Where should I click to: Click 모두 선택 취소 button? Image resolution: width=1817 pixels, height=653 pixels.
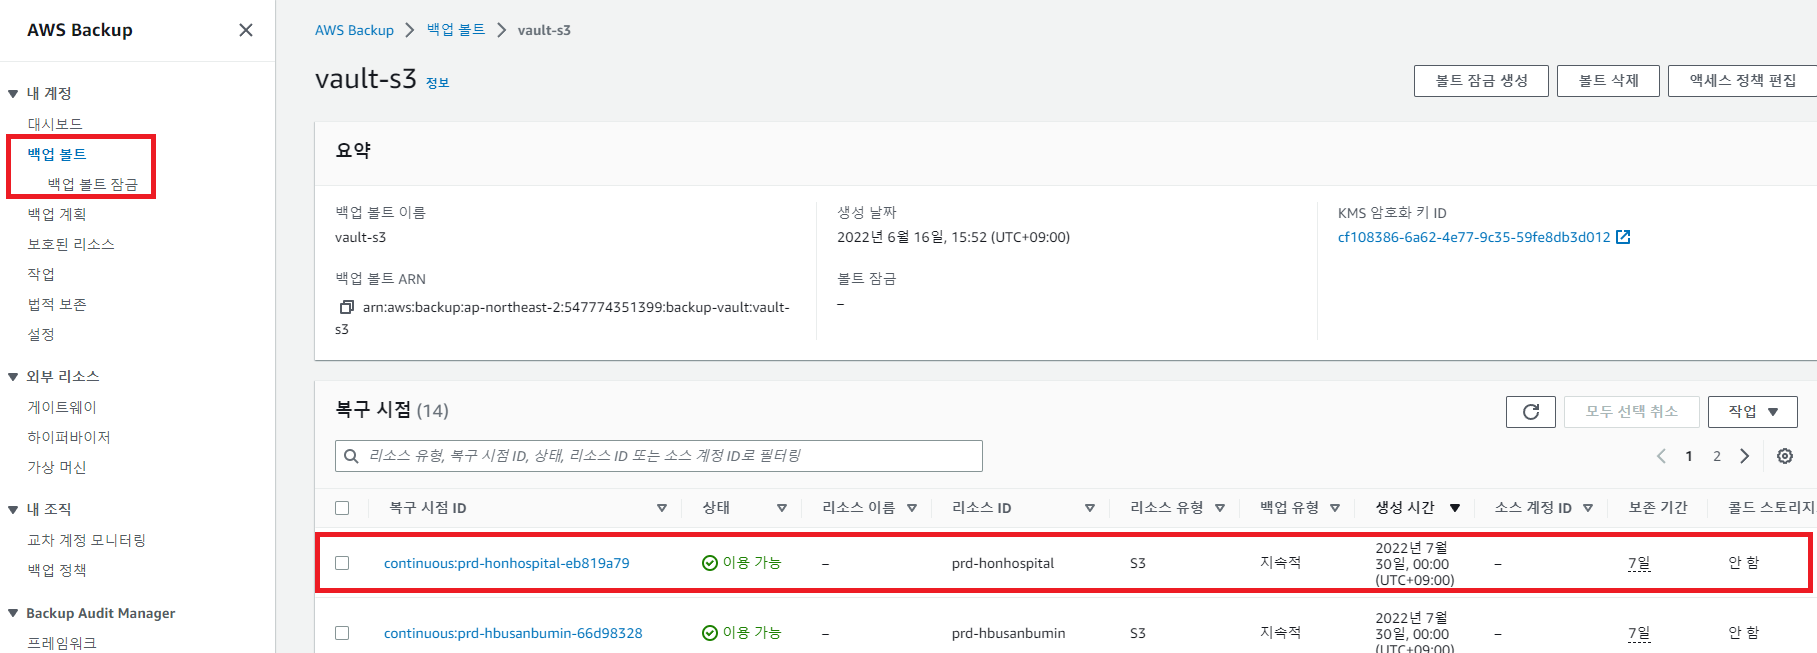point(1632,412)
